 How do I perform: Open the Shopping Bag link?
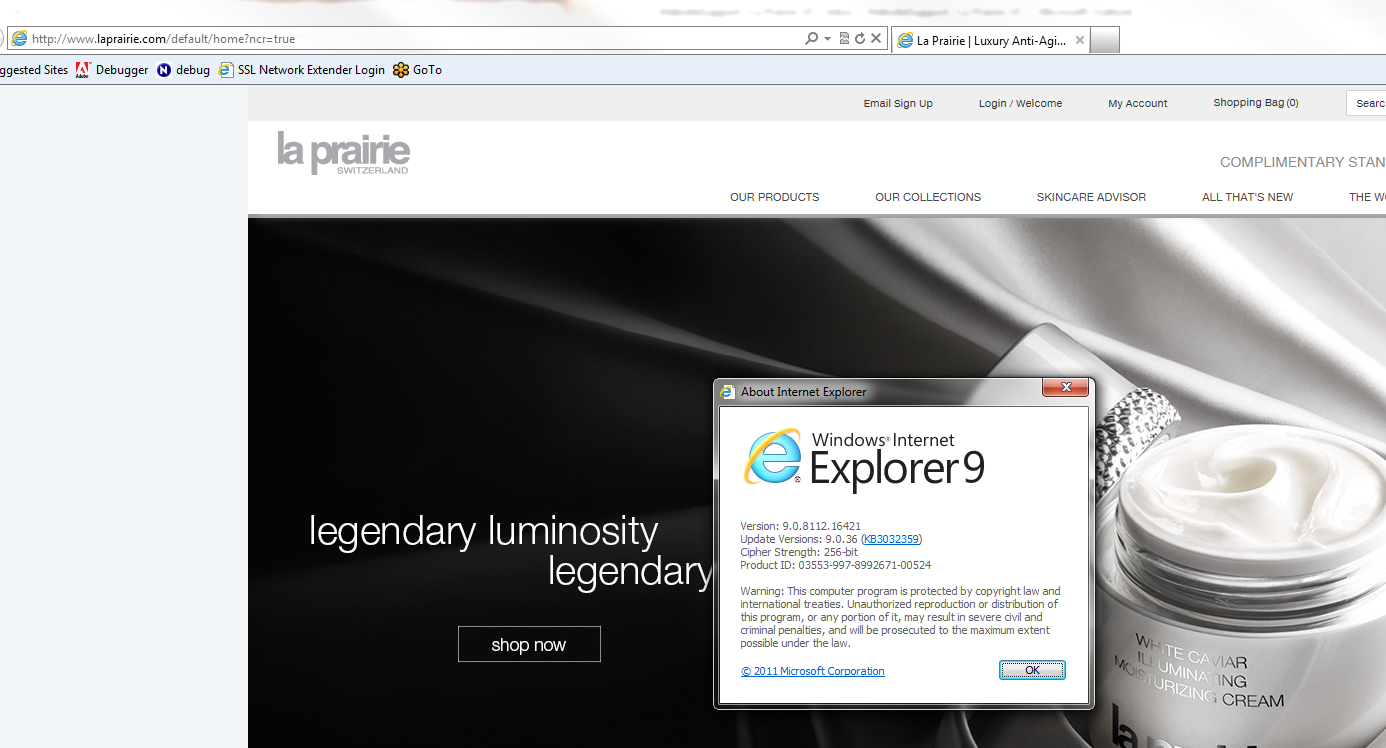1255,103
